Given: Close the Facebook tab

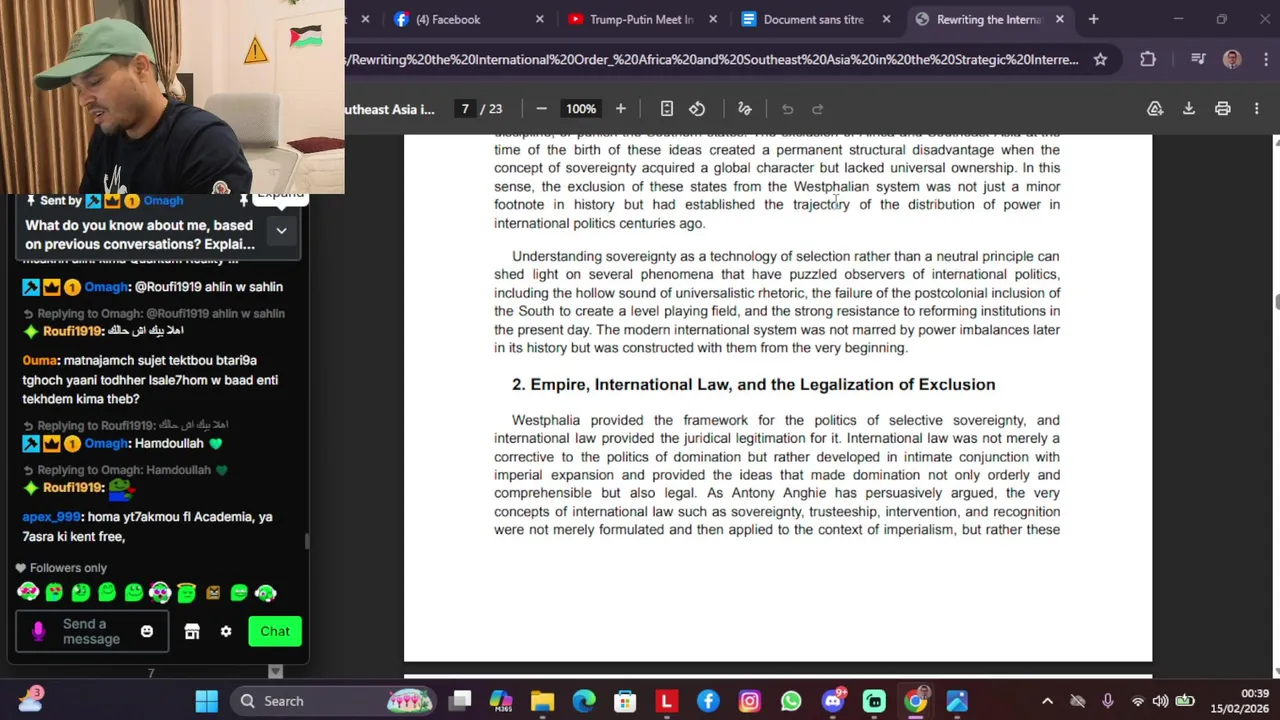Looking at the screenshot, I should click(540, 19).
